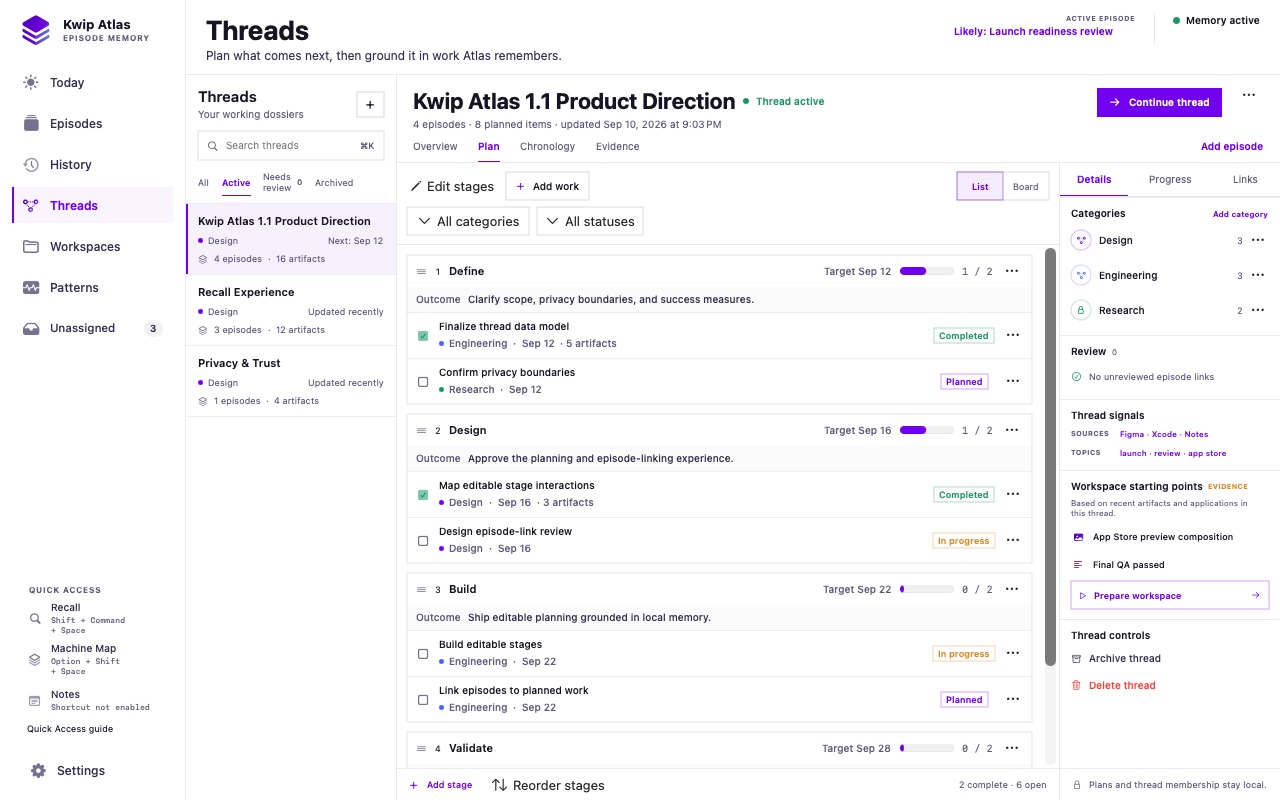Screen dimensions: 1280x800
Task: Check Build editable stages
Action: pos(423,654)
